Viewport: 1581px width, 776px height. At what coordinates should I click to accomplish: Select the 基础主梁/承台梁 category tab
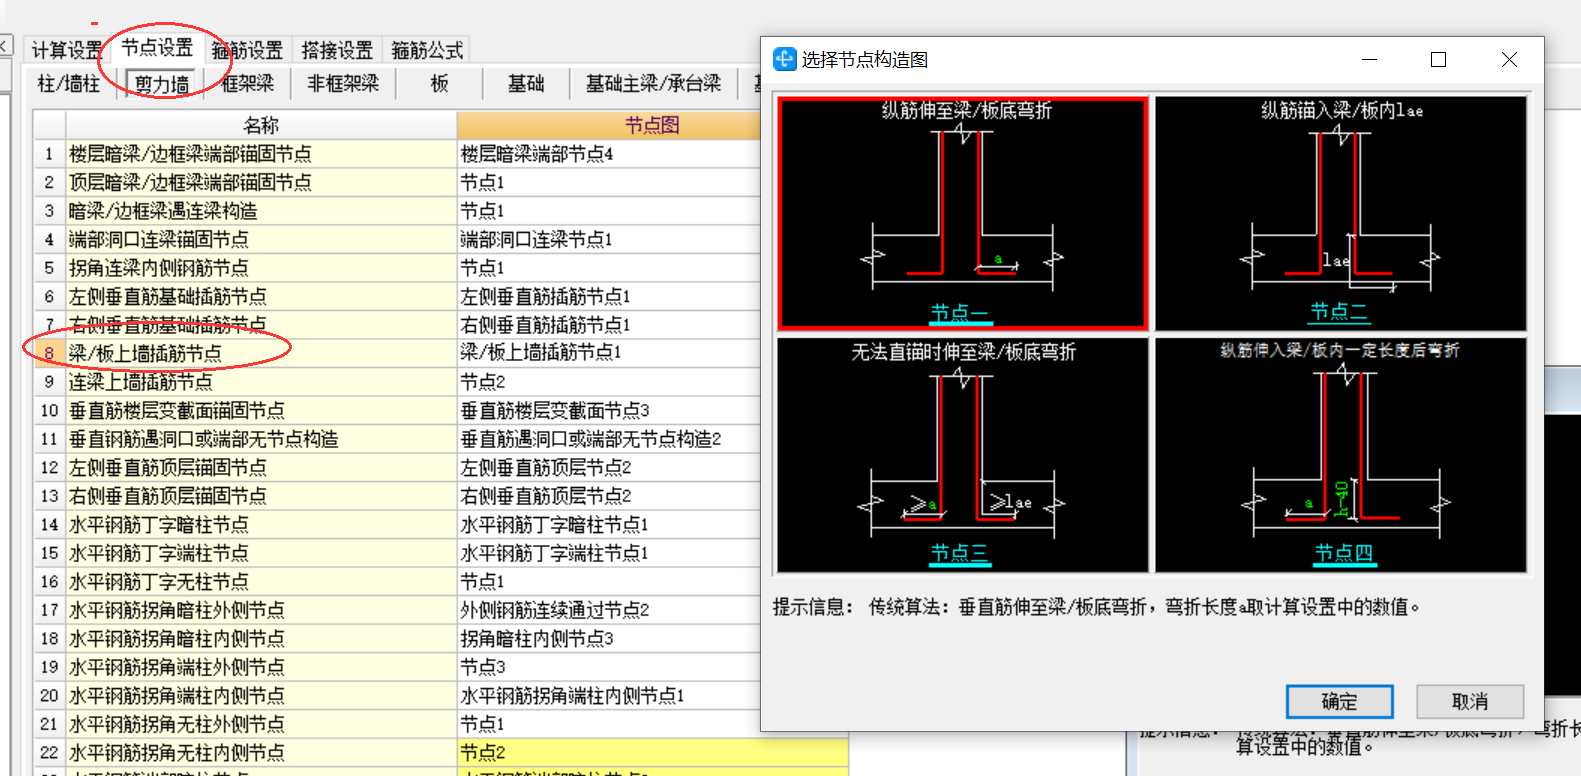click(653, 84)
